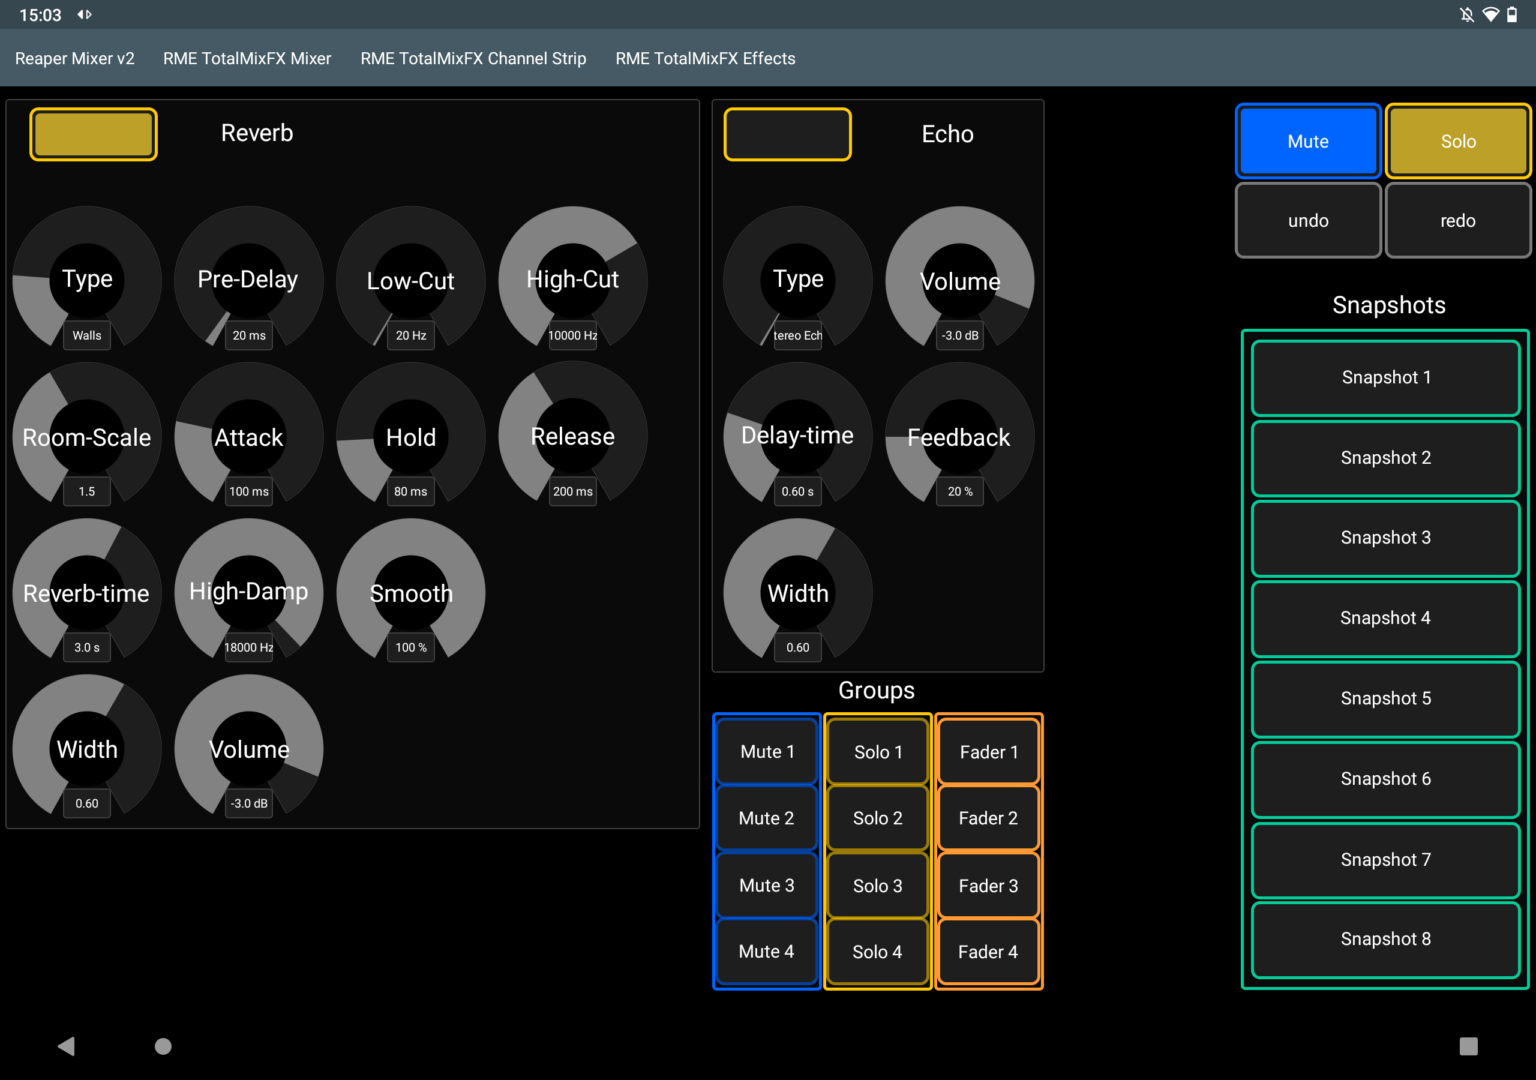This screenshot has width=1536, height=1080.
Task: Open the RME TotalMixFX Effects page
Action: [705, 58]
